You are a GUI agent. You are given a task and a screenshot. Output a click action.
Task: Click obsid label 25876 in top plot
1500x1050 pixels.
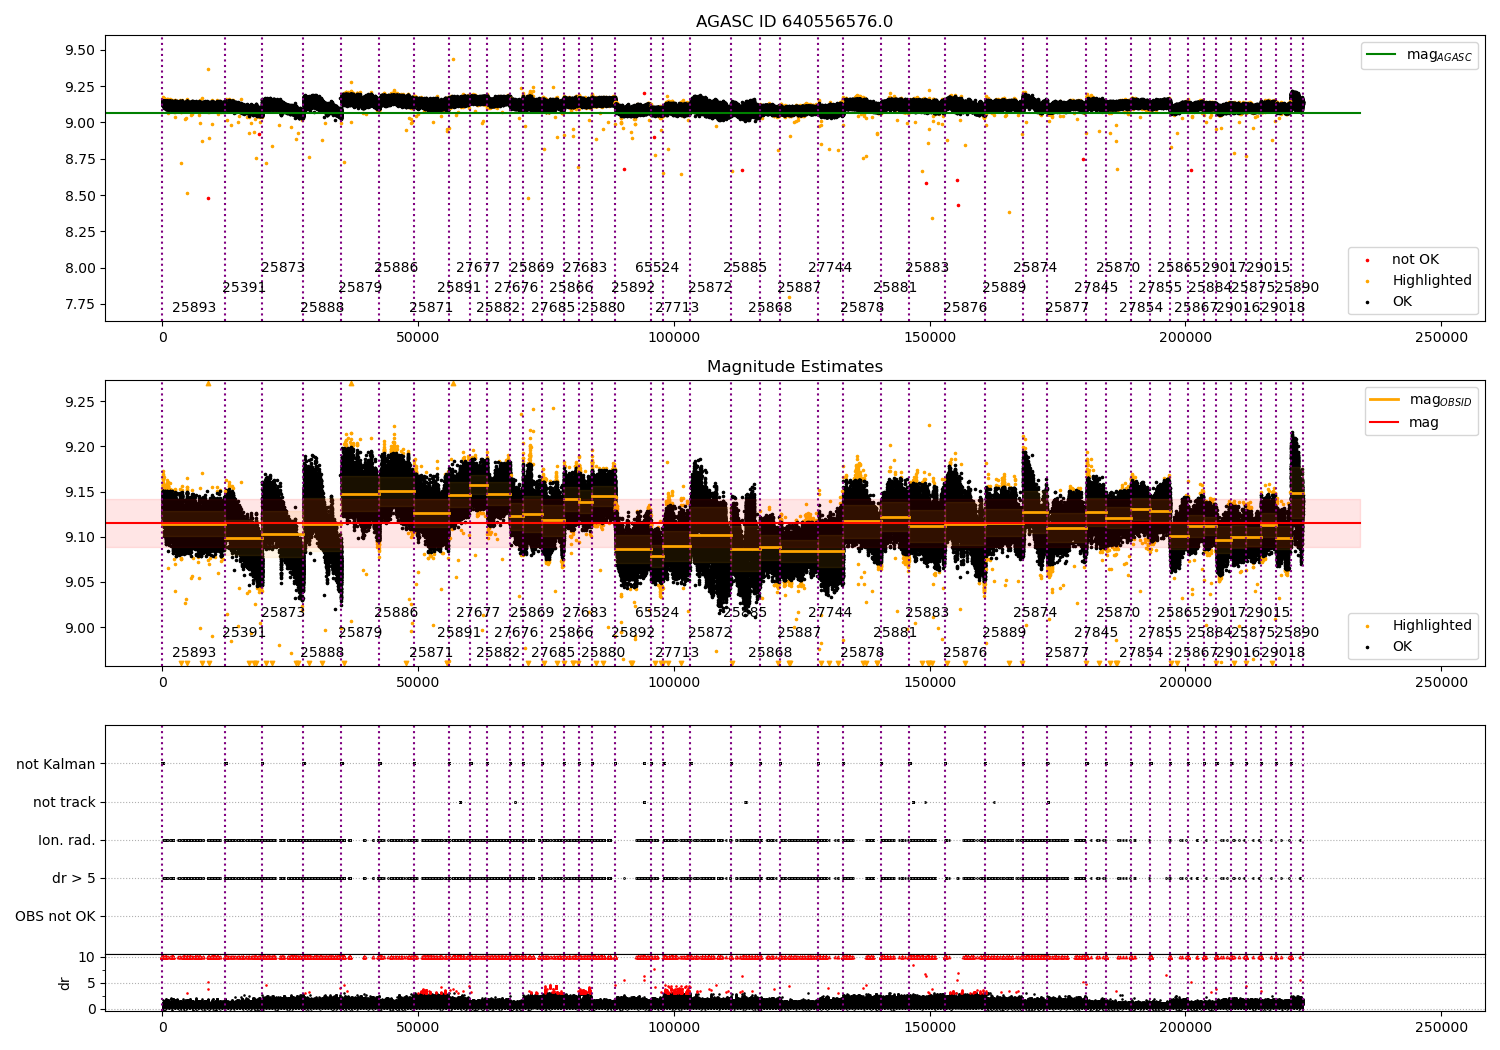point(965,308)
